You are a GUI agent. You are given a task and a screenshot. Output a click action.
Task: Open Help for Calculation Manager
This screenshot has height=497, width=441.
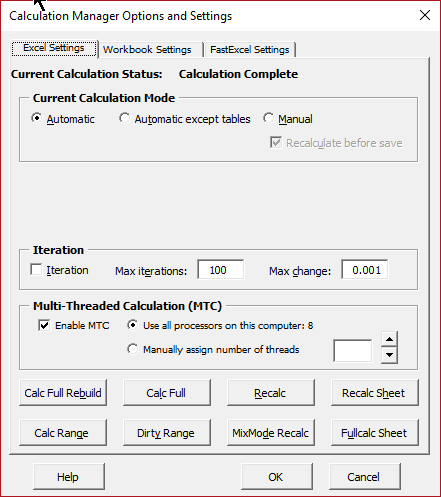[x=69, y=477]
